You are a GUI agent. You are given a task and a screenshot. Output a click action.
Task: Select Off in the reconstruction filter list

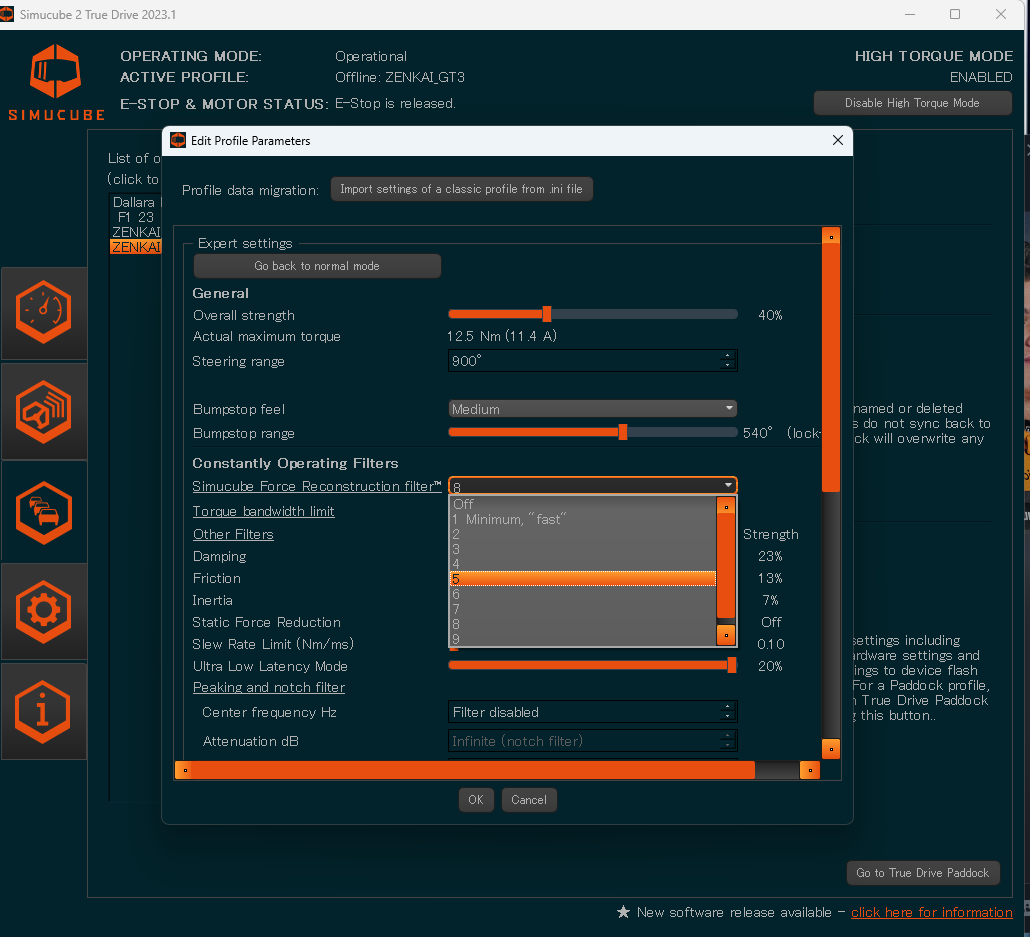coord(583,504)
